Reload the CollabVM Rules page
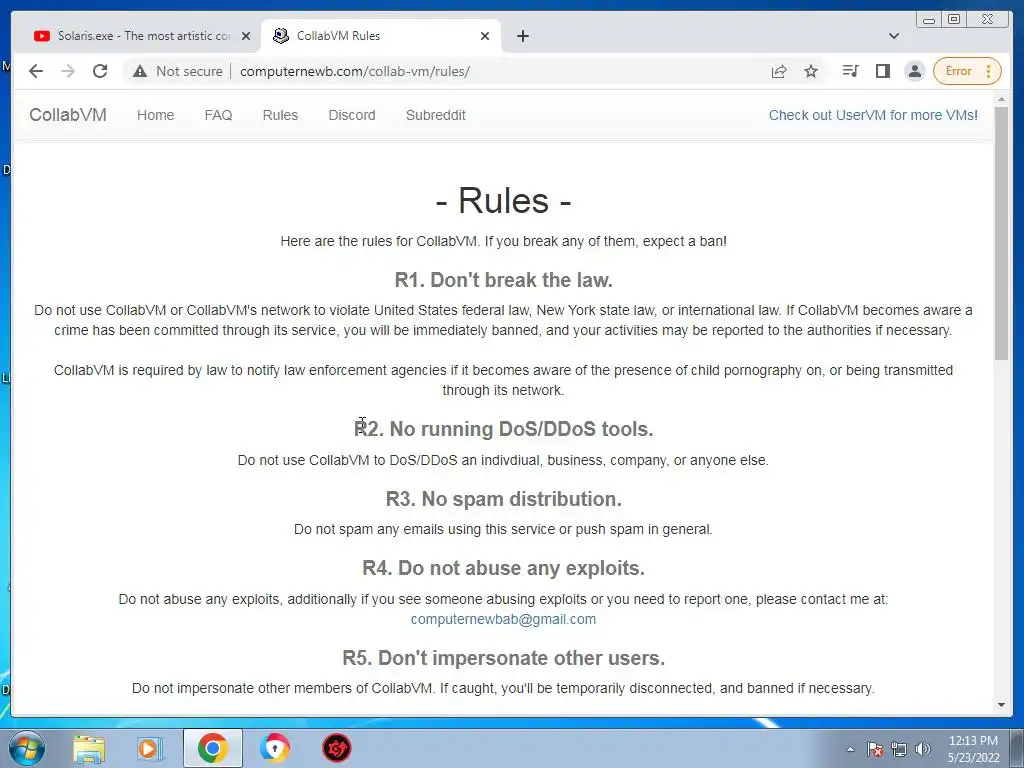Image resolution: width=1024 pixels, height=768 pixels. point(100,71)
